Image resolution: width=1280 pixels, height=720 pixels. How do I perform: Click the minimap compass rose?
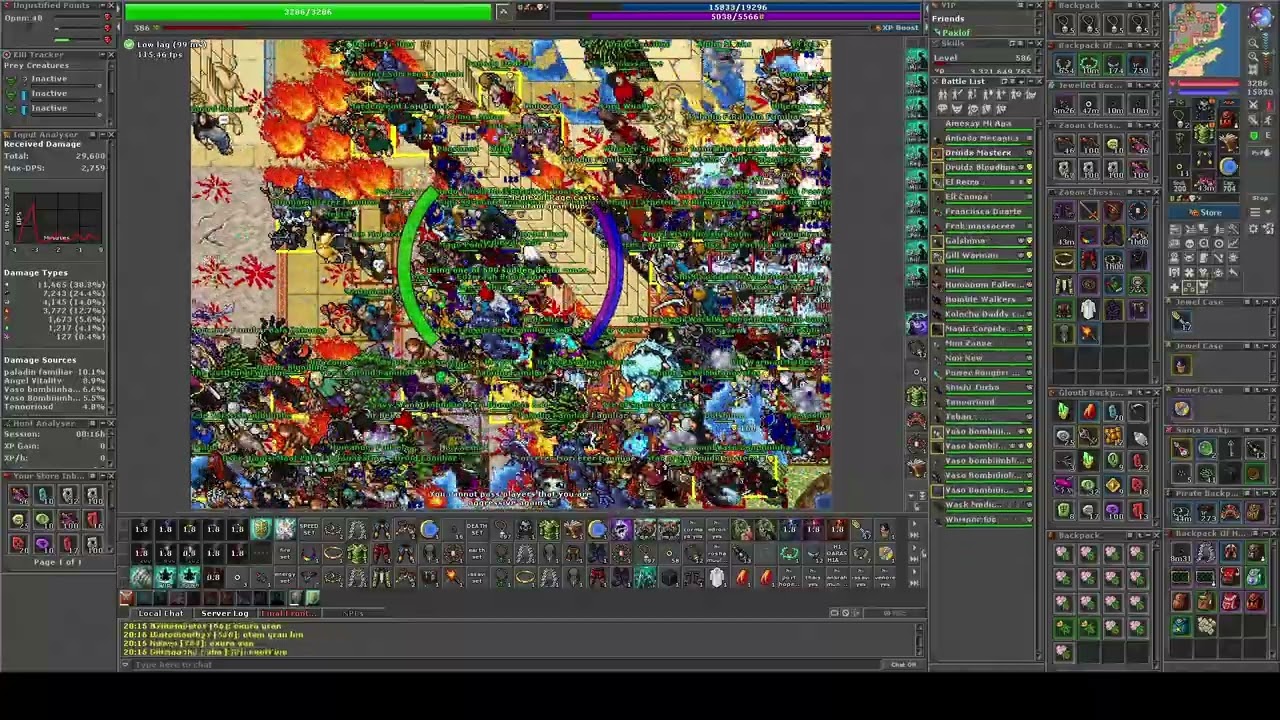1261,17
